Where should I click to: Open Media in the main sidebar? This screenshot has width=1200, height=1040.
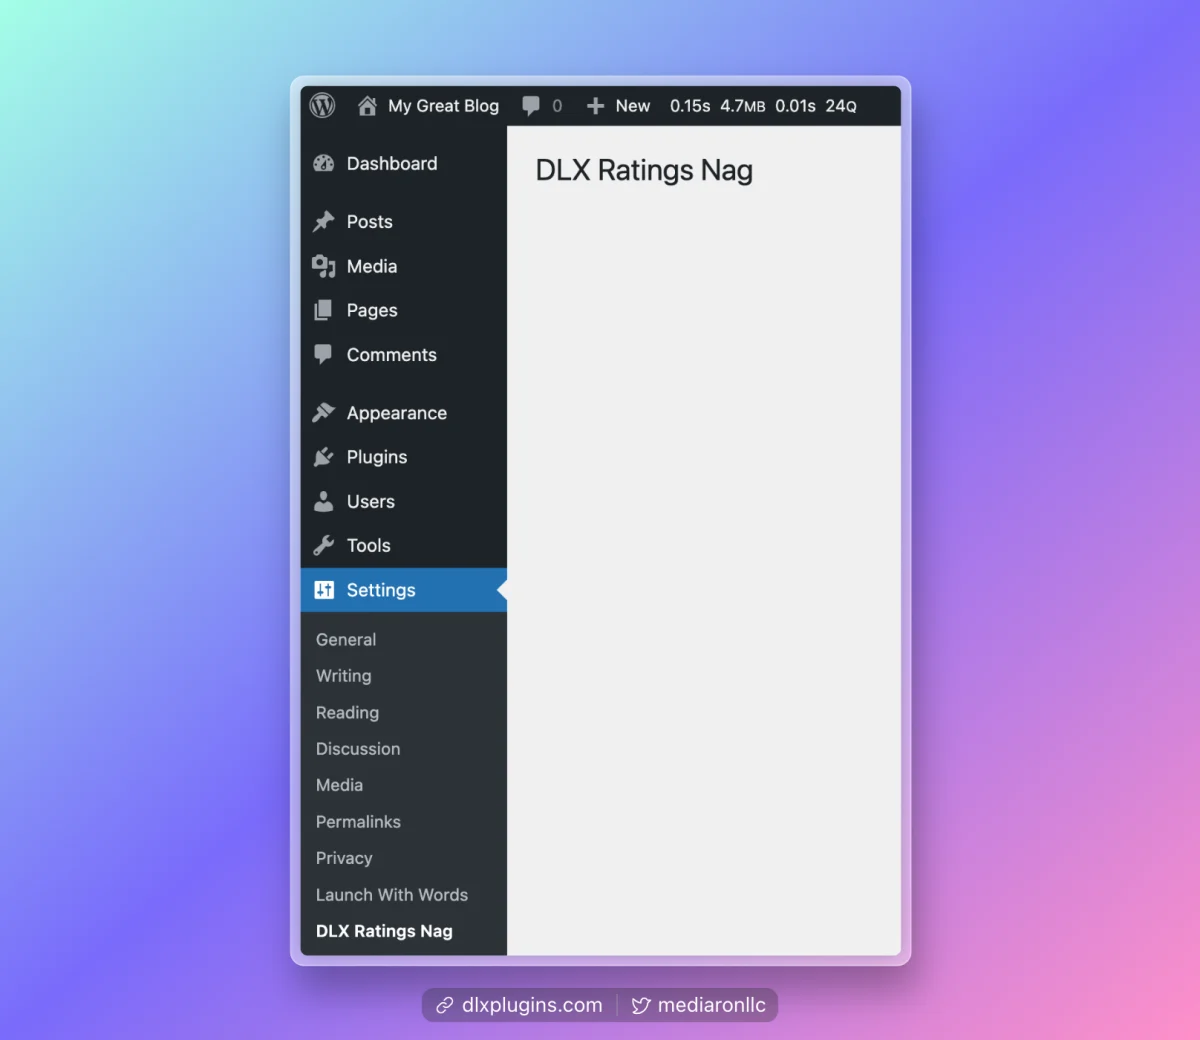404,266
